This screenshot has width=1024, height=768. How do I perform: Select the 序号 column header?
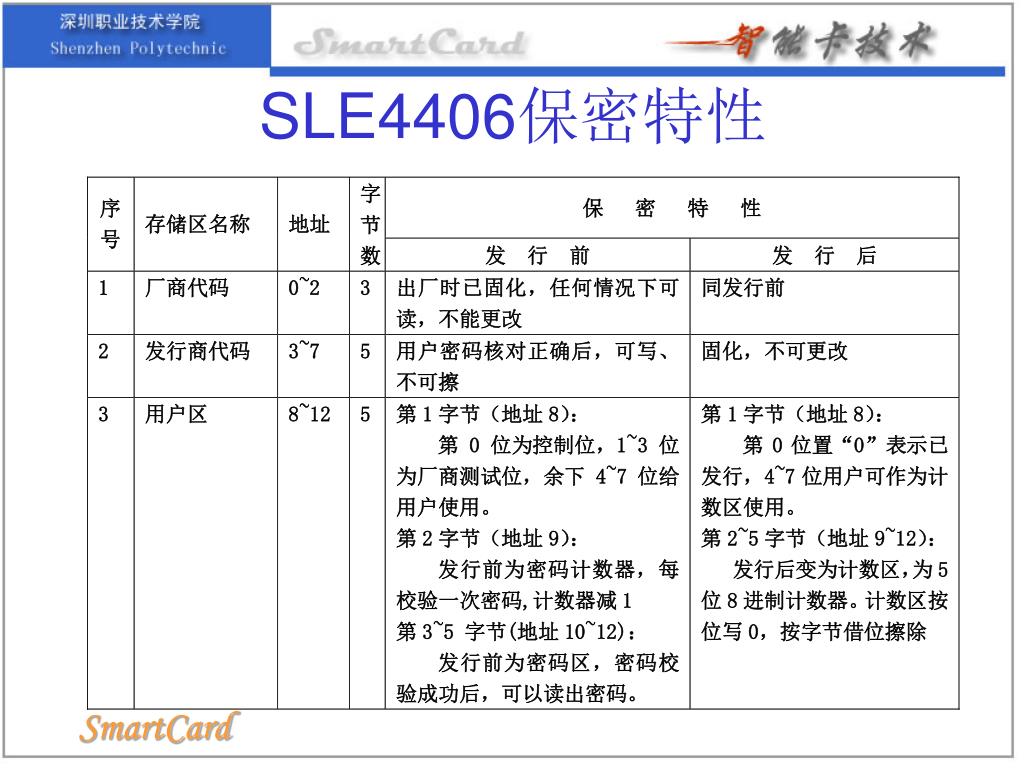(110, 224)
